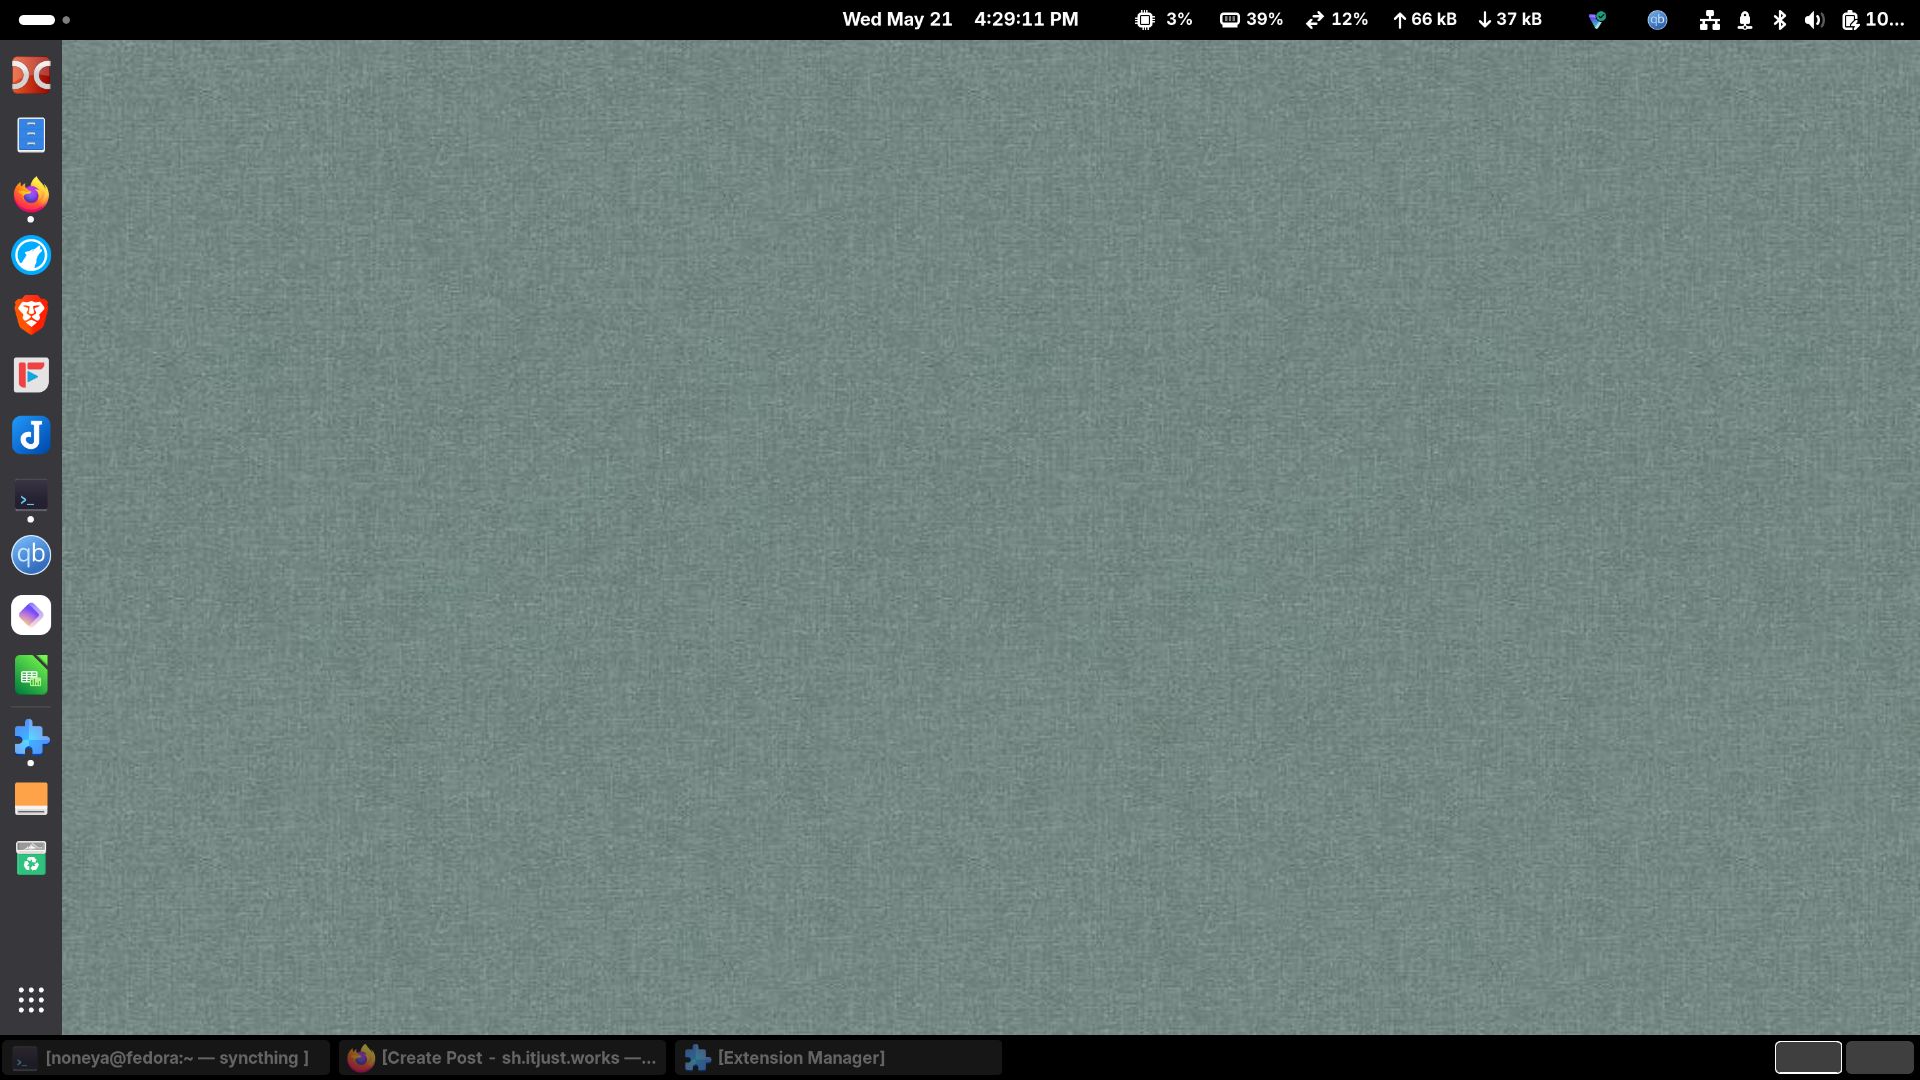Open the blue Files manager dock icon
The image size is (1920, 1080).
point(31,135)
